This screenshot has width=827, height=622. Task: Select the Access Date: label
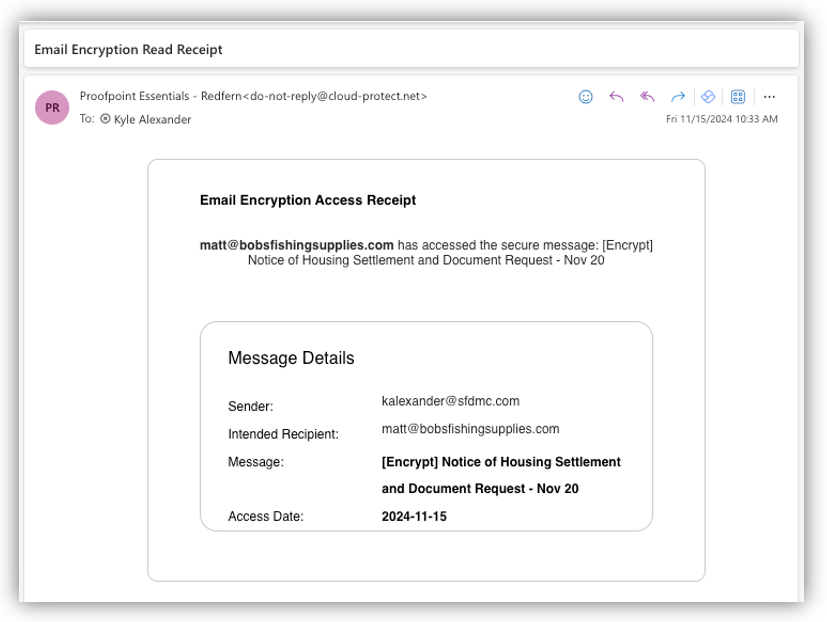point(266,516)
